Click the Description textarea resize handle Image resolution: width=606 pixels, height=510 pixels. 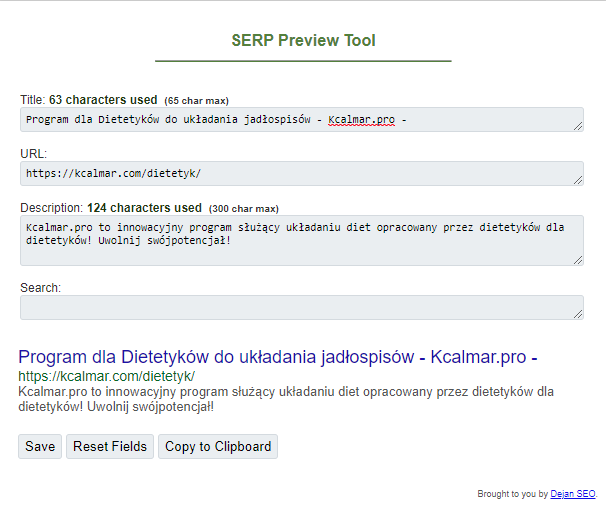click(579, 260)
